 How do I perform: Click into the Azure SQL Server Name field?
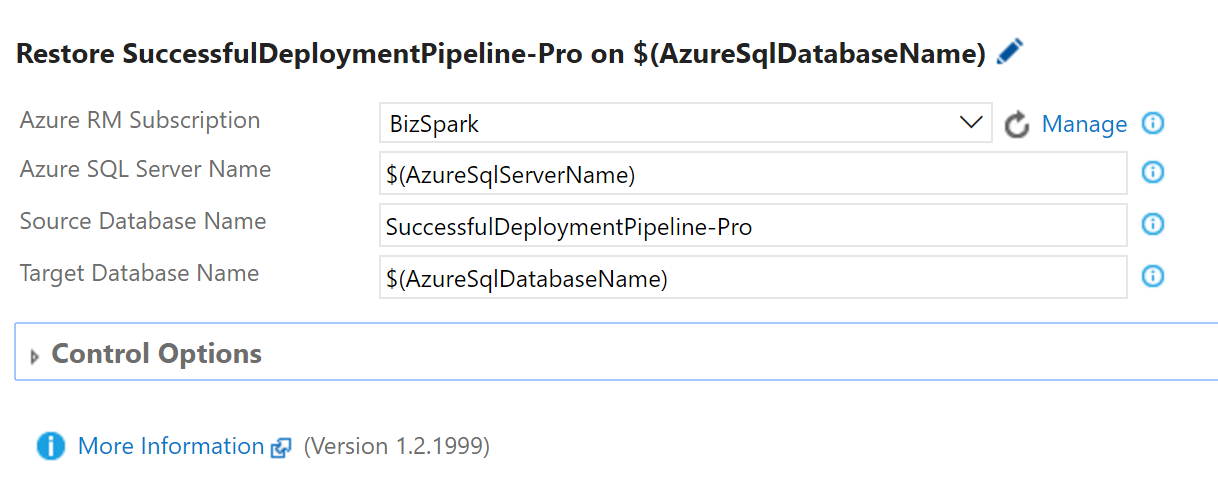(752, 175)
